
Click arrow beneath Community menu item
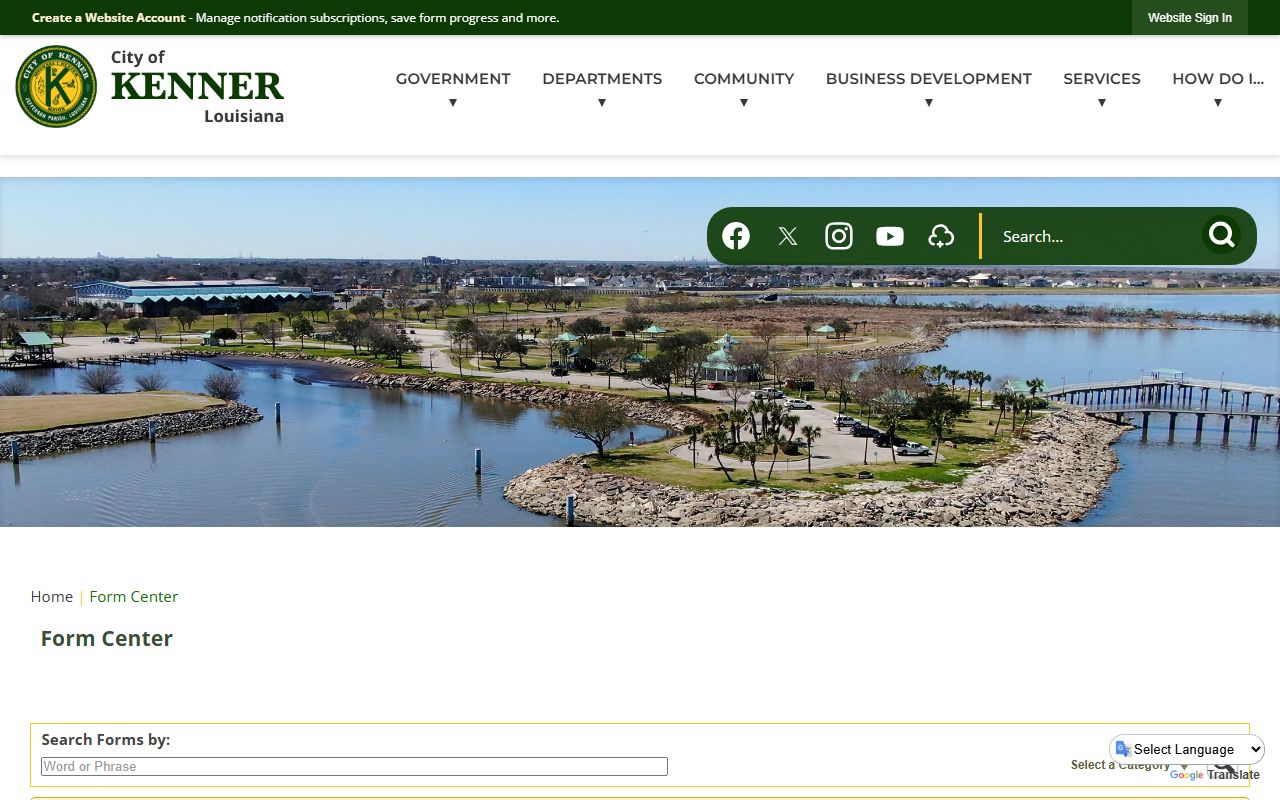click(x=744, y=102)
